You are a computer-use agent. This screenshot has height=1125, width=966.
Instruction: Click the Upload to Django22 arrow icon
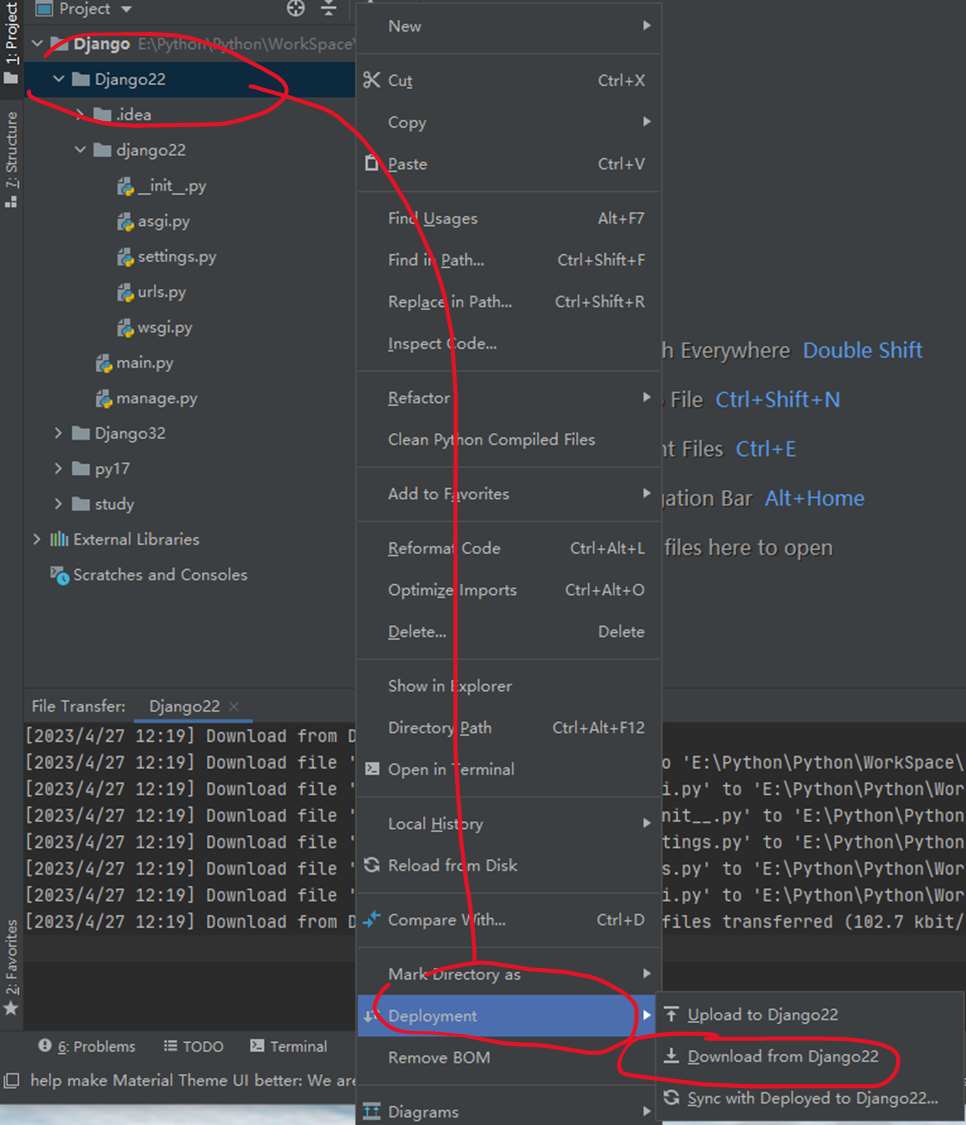tap(671, 1014)
